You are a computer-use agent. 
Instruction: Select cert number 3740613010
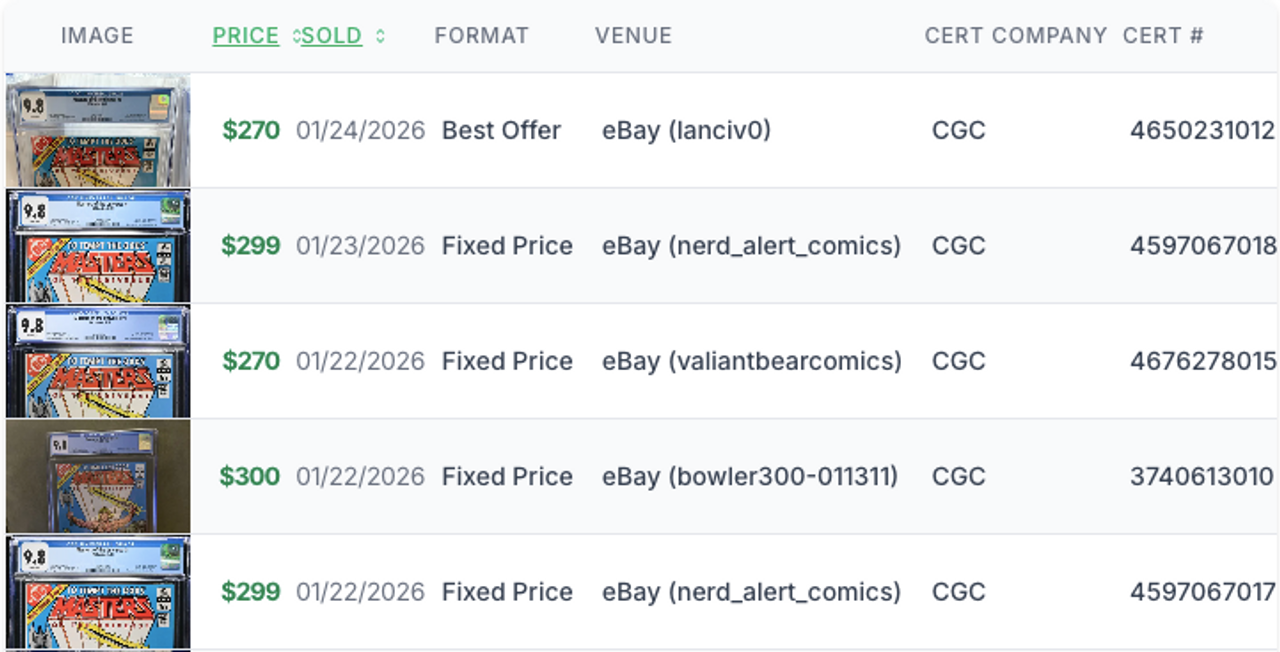(x=1202, y=476)
